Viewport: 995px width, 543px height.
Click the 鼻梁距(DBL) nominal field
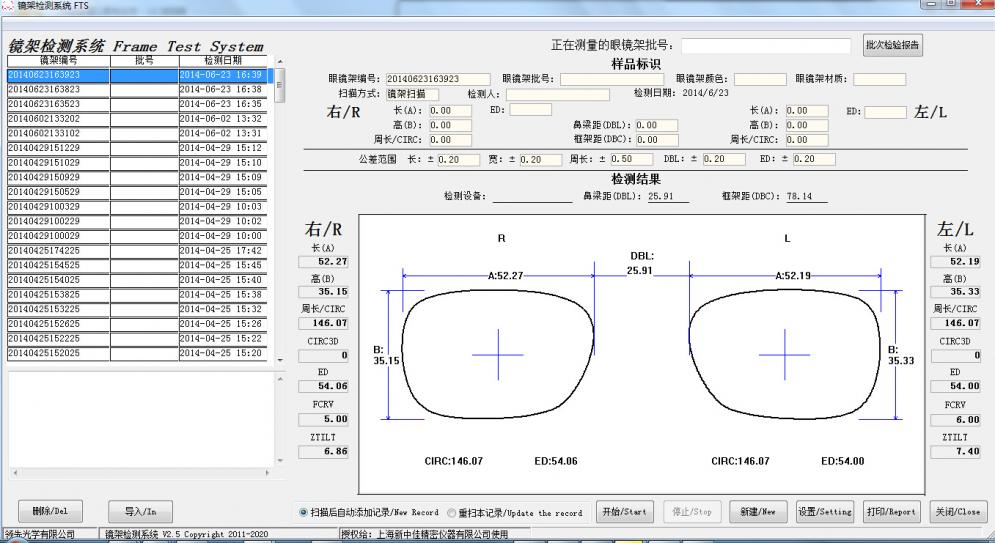point(657,125)
